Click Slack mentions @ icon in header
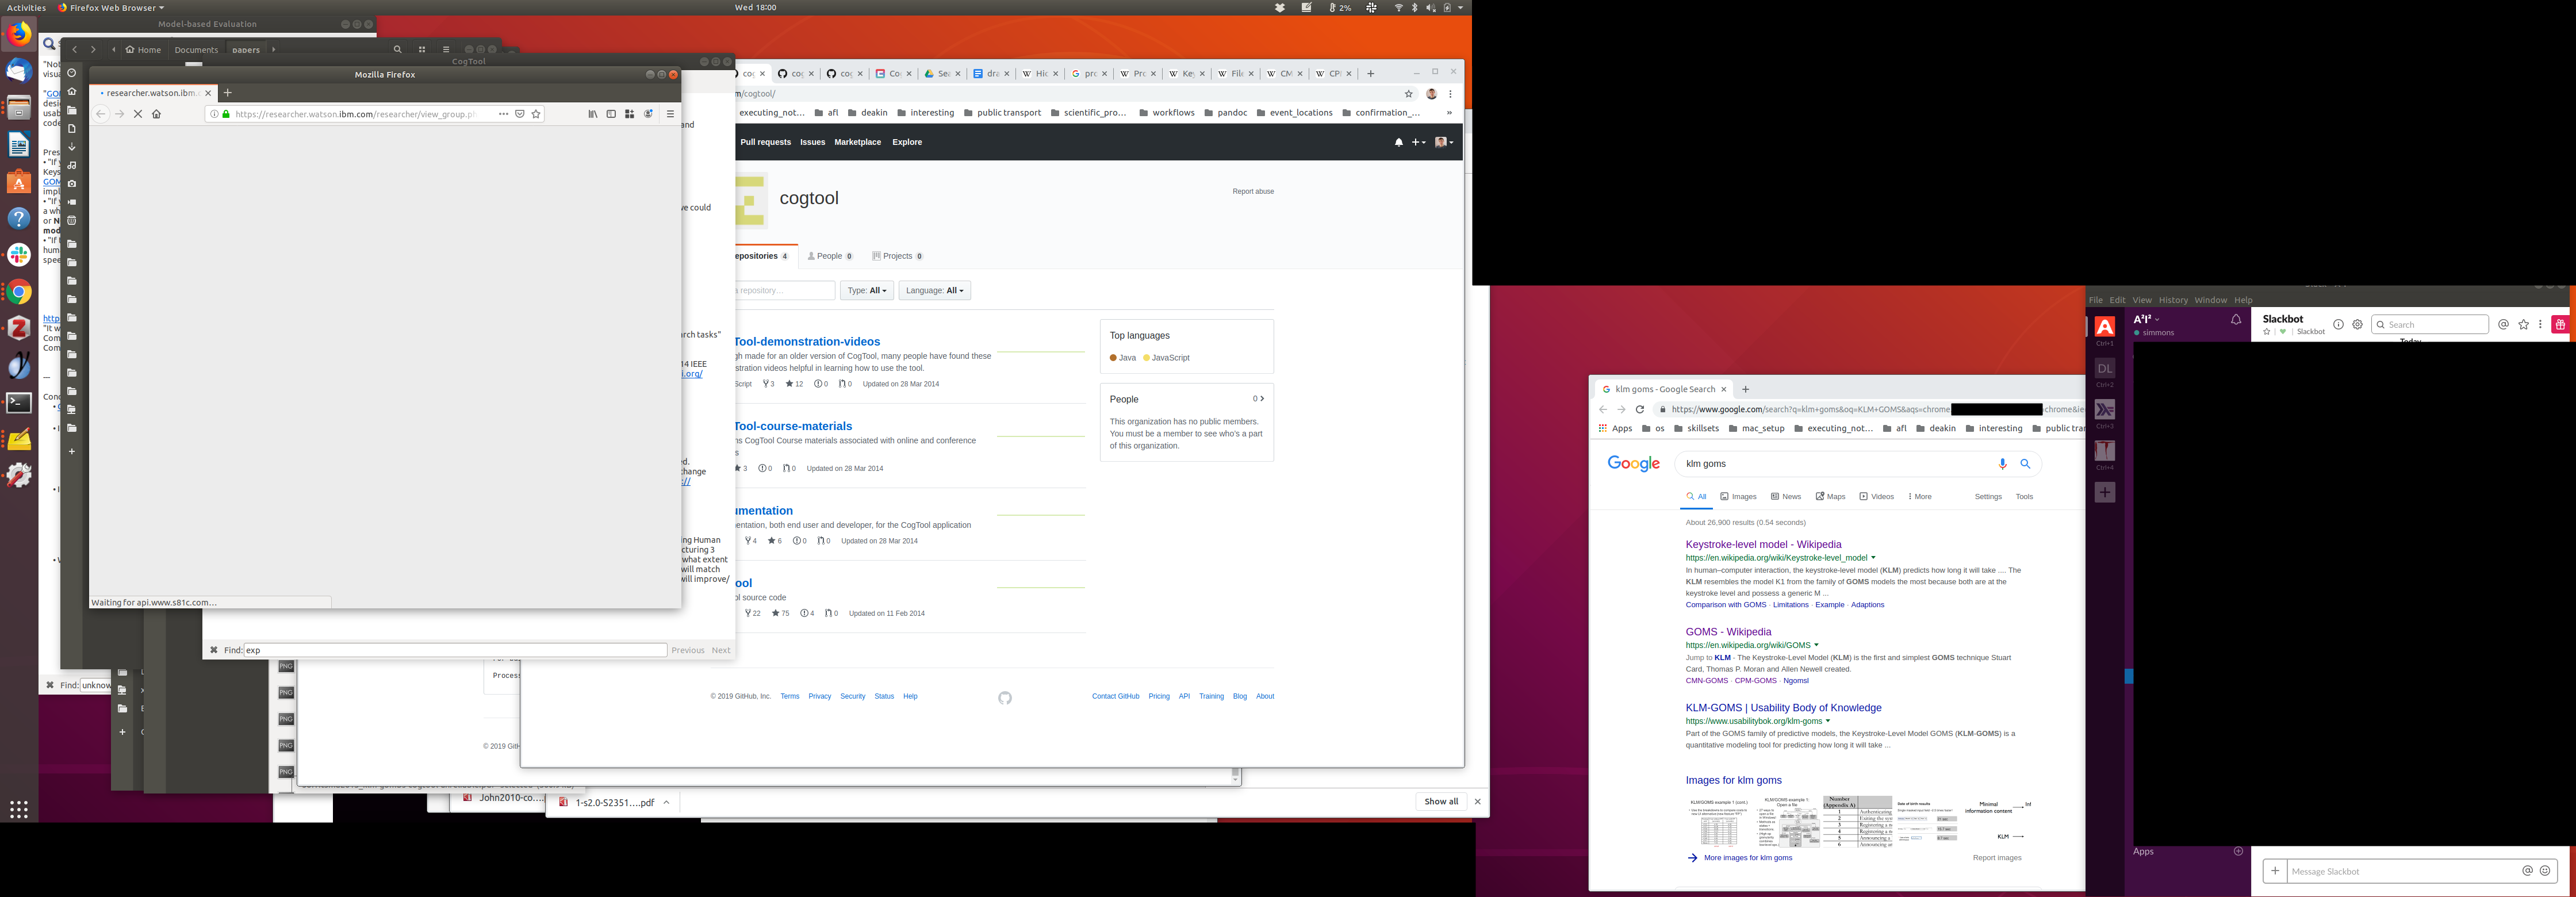 [2503, 325]
